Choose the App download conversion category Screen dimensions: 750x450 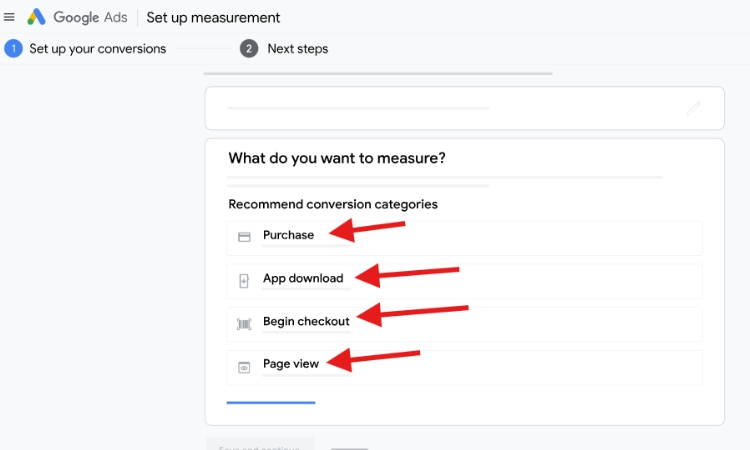pos(464,281)
